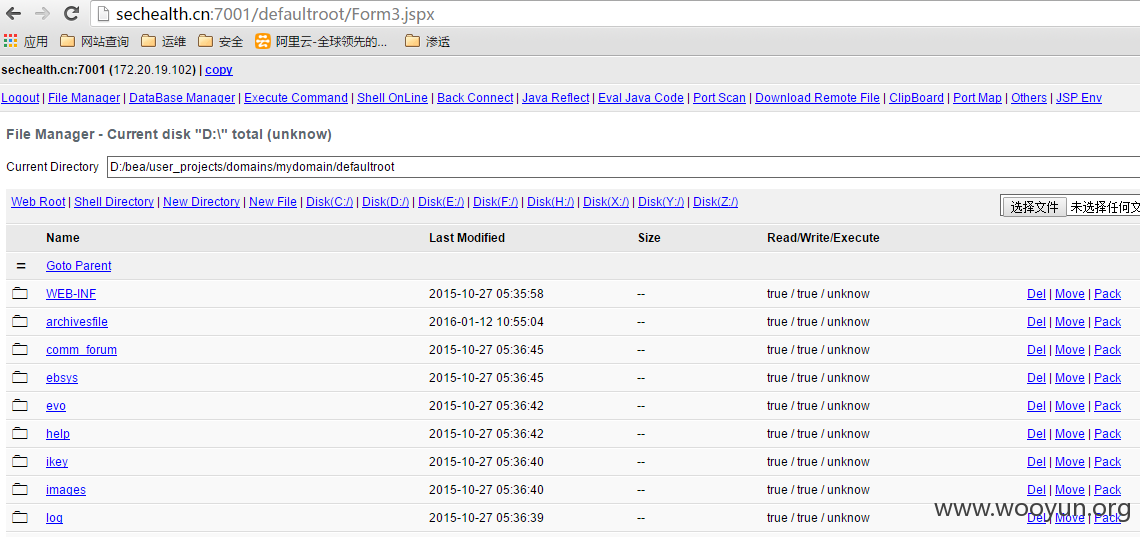Open Port Map link
The height and width of the screenshot is (537, 1140).
click(977, 97)
